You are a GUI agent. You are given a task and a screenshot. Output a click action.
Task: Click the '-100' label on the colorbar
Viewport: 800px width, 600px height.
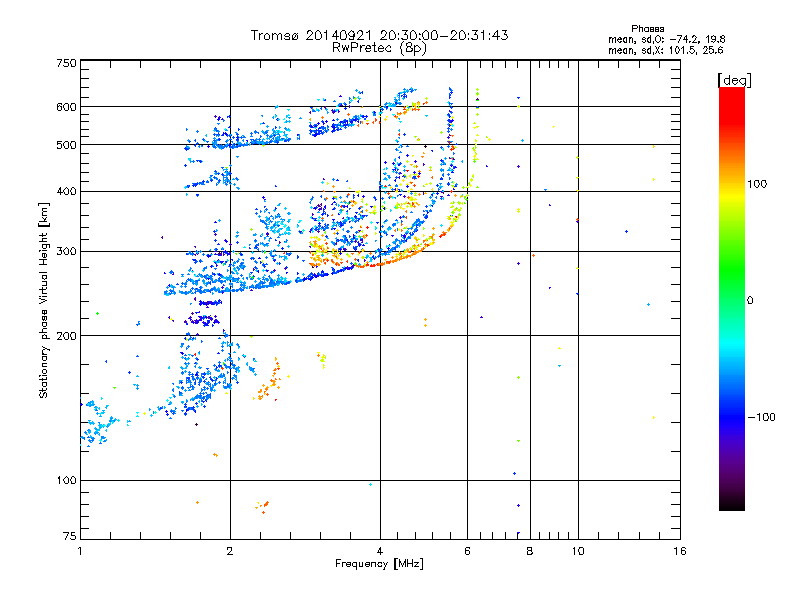click(761, 417)
